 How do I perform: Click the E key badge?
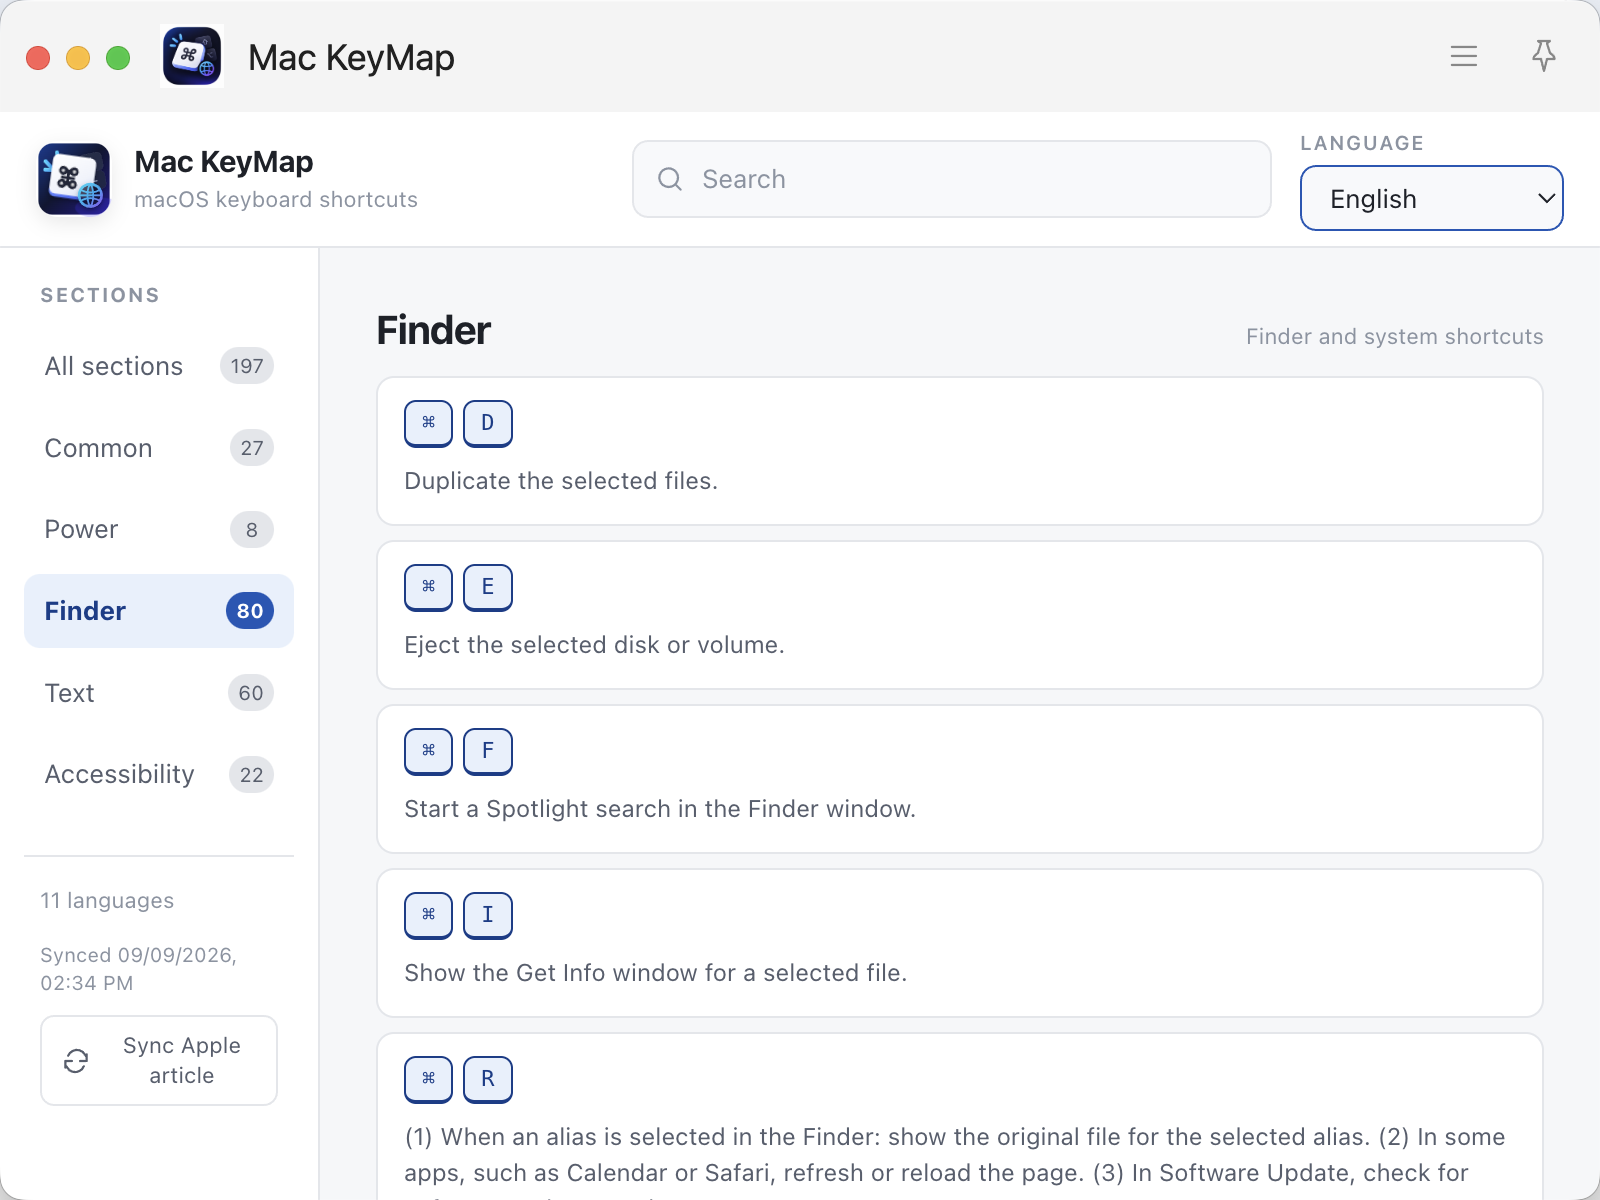pos(488,587)
